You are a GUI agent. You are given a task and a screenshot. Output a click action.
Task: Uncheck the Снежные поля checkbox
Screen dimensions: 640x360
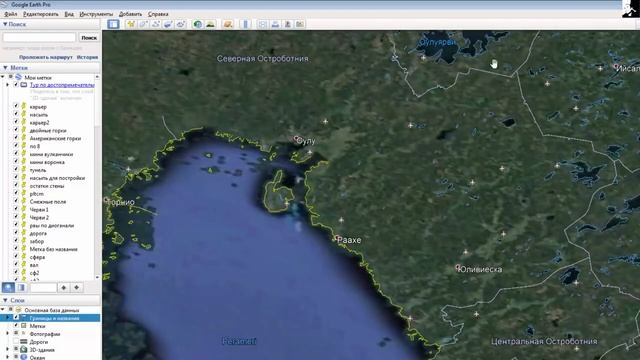[16, 202]
